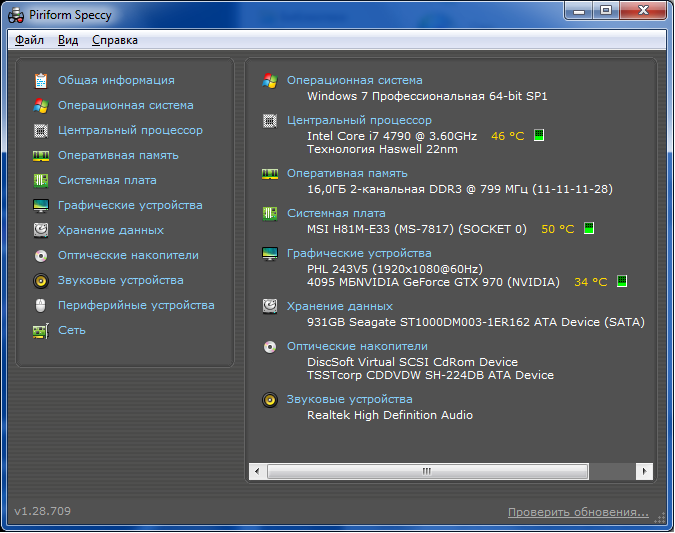The height and width of the screenshot is (533, 675).
Task: Go to Хранение данных in the sidebar
Action: (x=111, y=230)
